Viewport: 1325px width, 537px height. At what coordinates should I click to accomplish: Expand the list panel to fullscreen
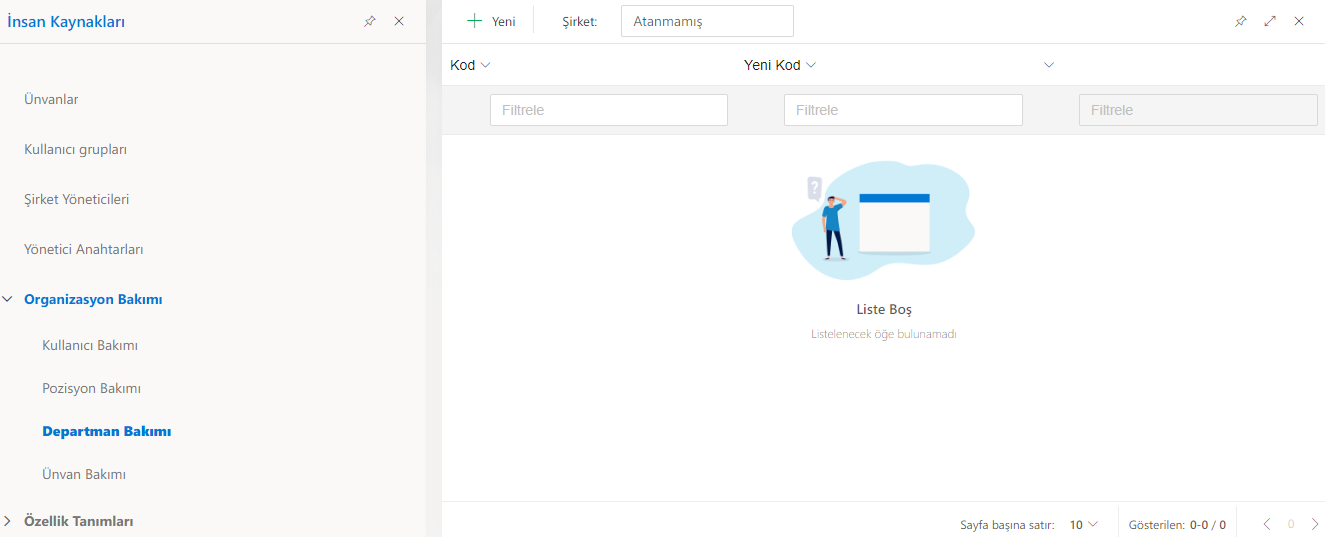1270,21
